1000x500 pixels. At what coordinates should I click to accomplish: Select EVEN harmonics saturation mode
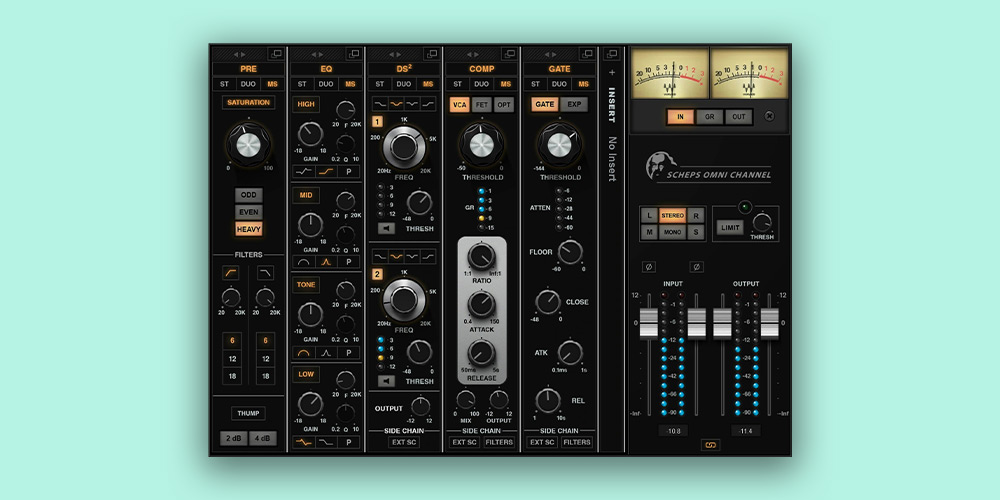(249, 212)
